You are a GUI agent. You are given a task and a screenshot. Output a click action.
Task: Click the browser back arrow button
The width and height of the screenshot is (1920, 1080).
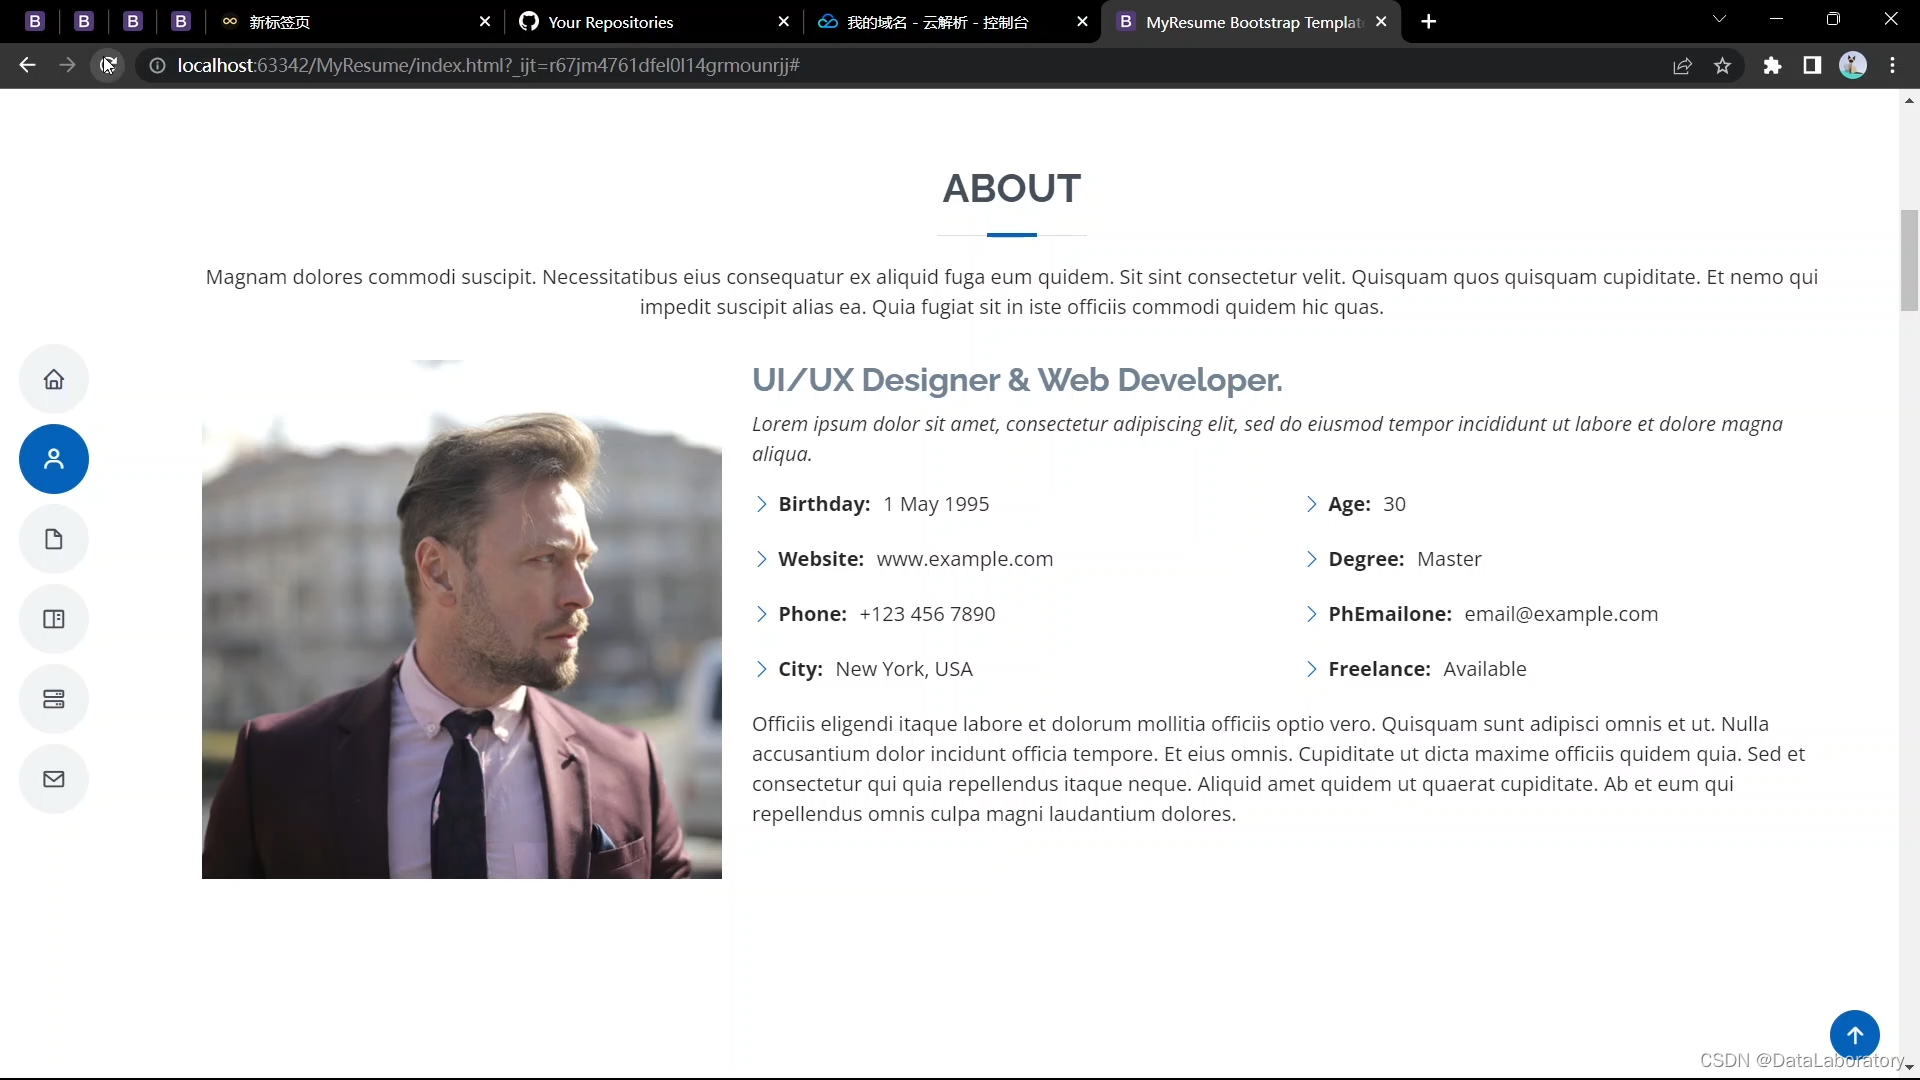coord(27,66)
